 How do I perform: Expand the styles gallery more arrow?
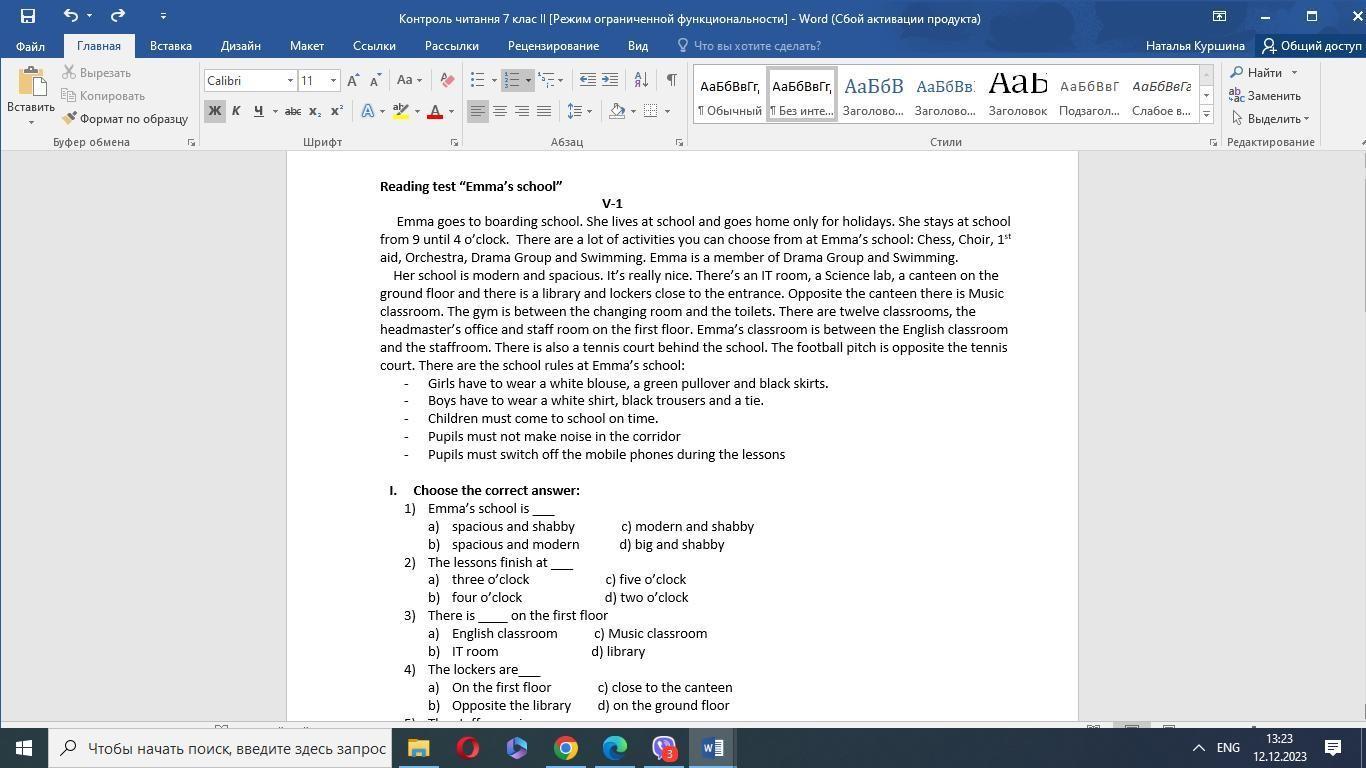click(1206, 115)
